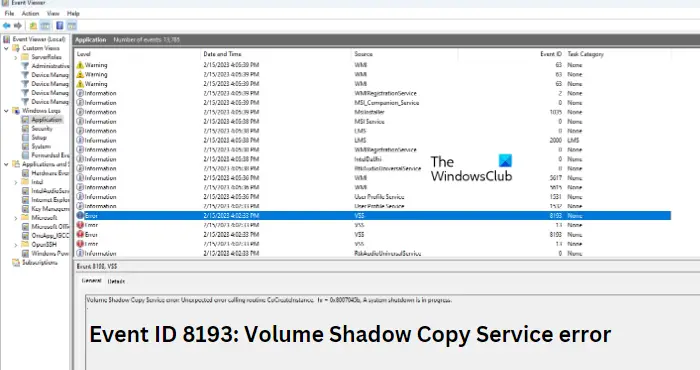Select the Subscriptions node
Viewport: 700px width, 370px height.
[40, 262]
